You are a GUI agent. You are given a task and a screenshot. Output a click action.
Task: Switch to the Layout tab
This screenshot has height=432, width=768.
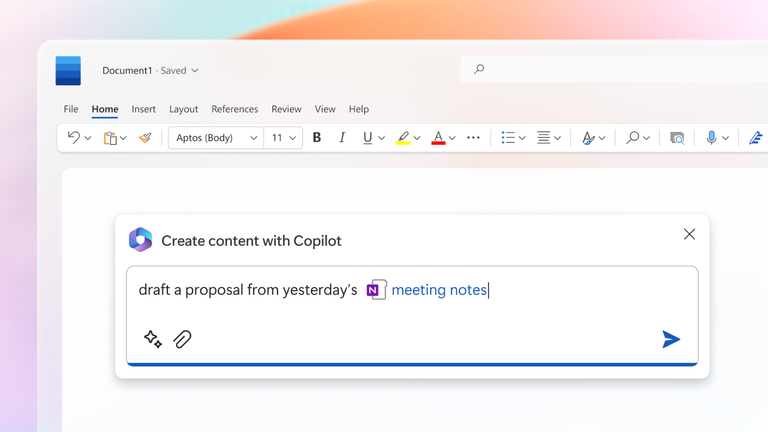coord(184,109)
